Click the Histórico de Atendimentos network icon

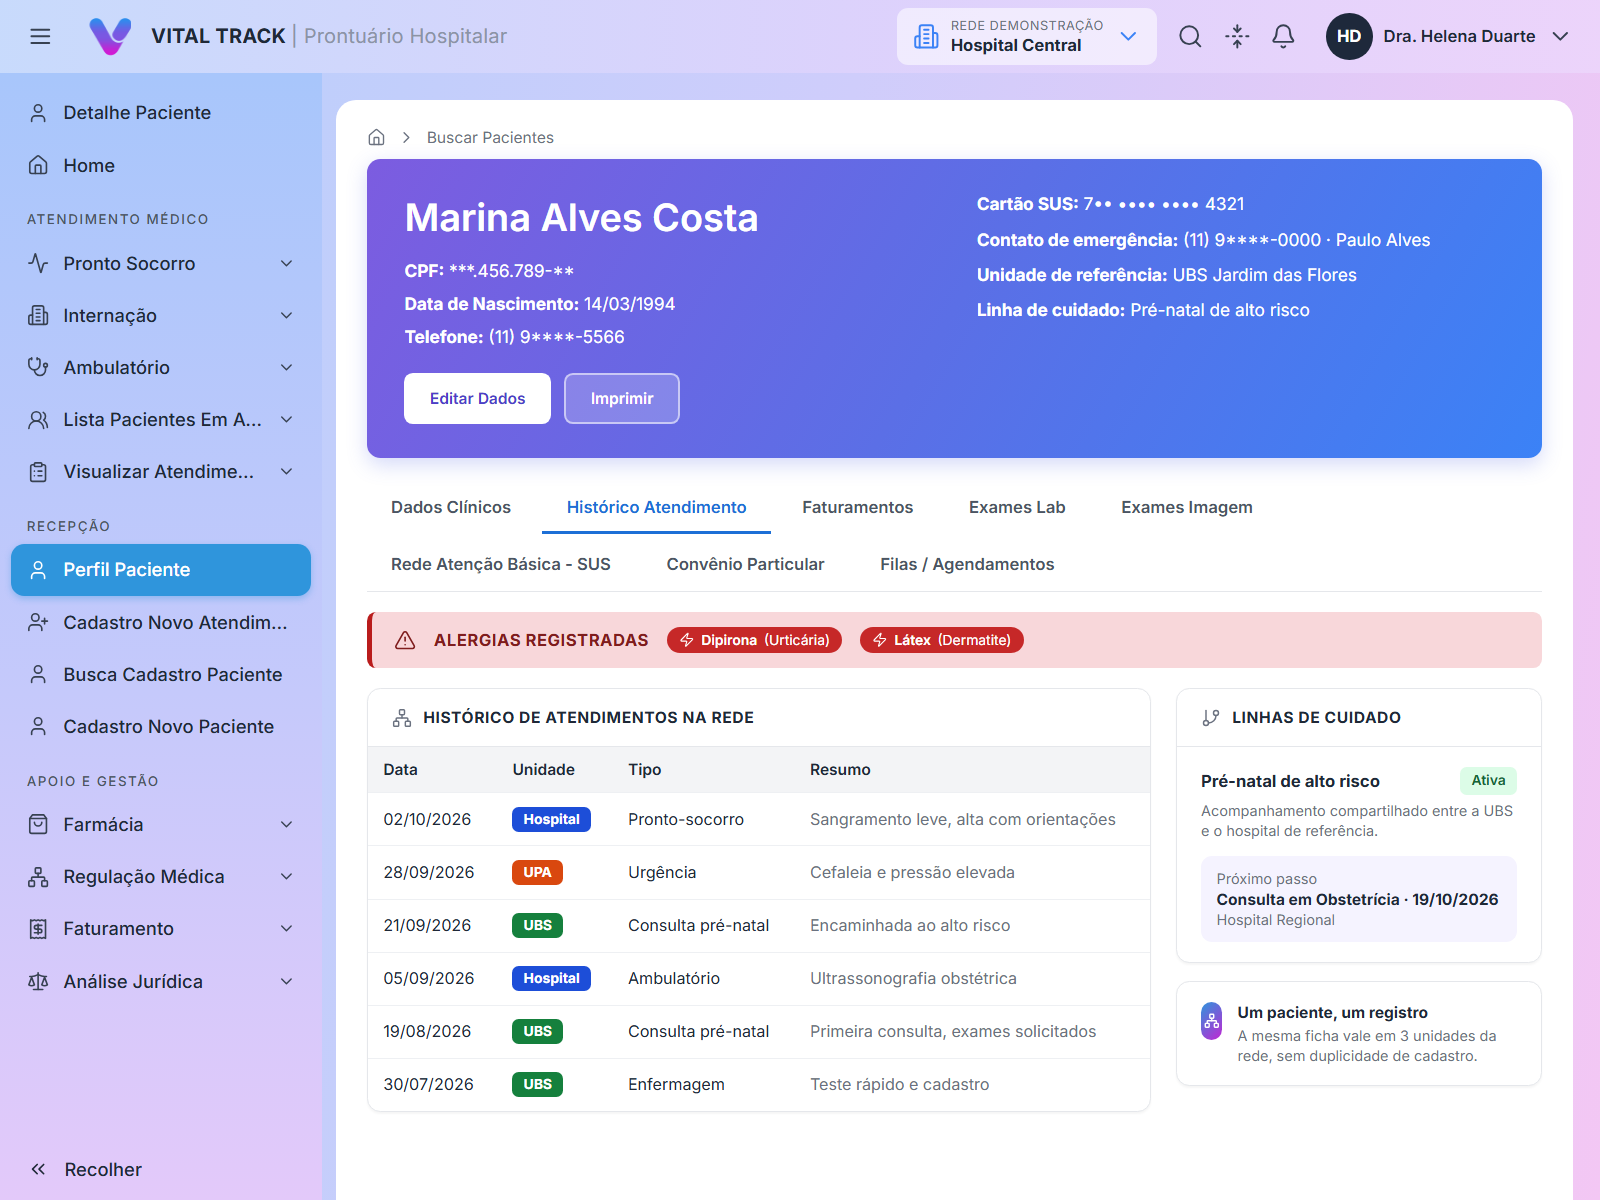(402, 718)
